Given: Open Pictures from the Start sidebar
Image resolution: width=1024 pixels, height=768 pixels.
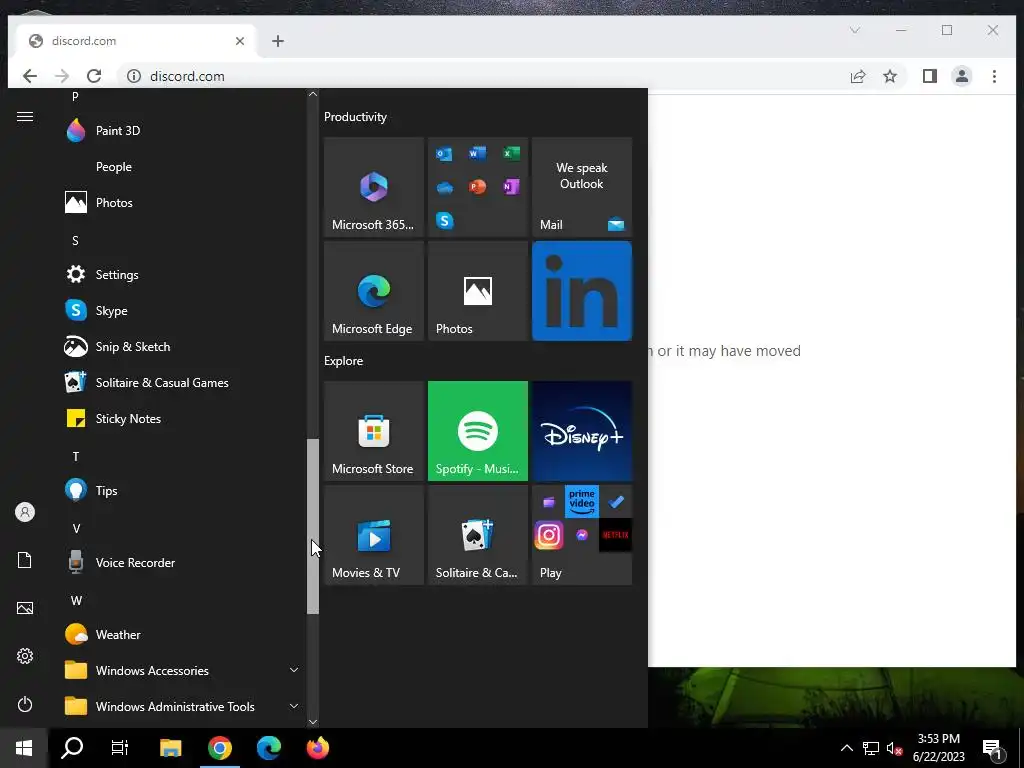Looking at the screenshot, I should click(25, 608).
